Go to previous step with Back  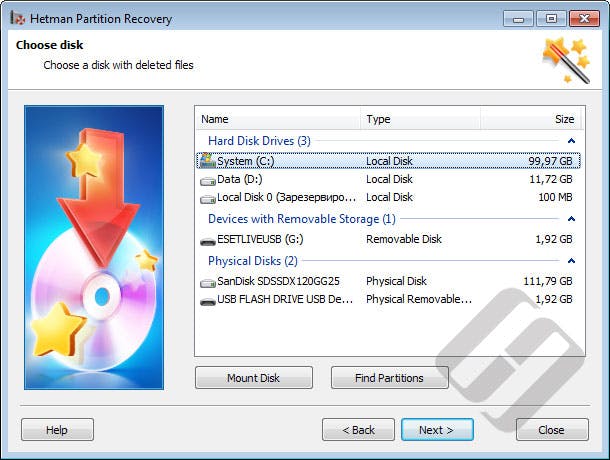tap(358, 430)
